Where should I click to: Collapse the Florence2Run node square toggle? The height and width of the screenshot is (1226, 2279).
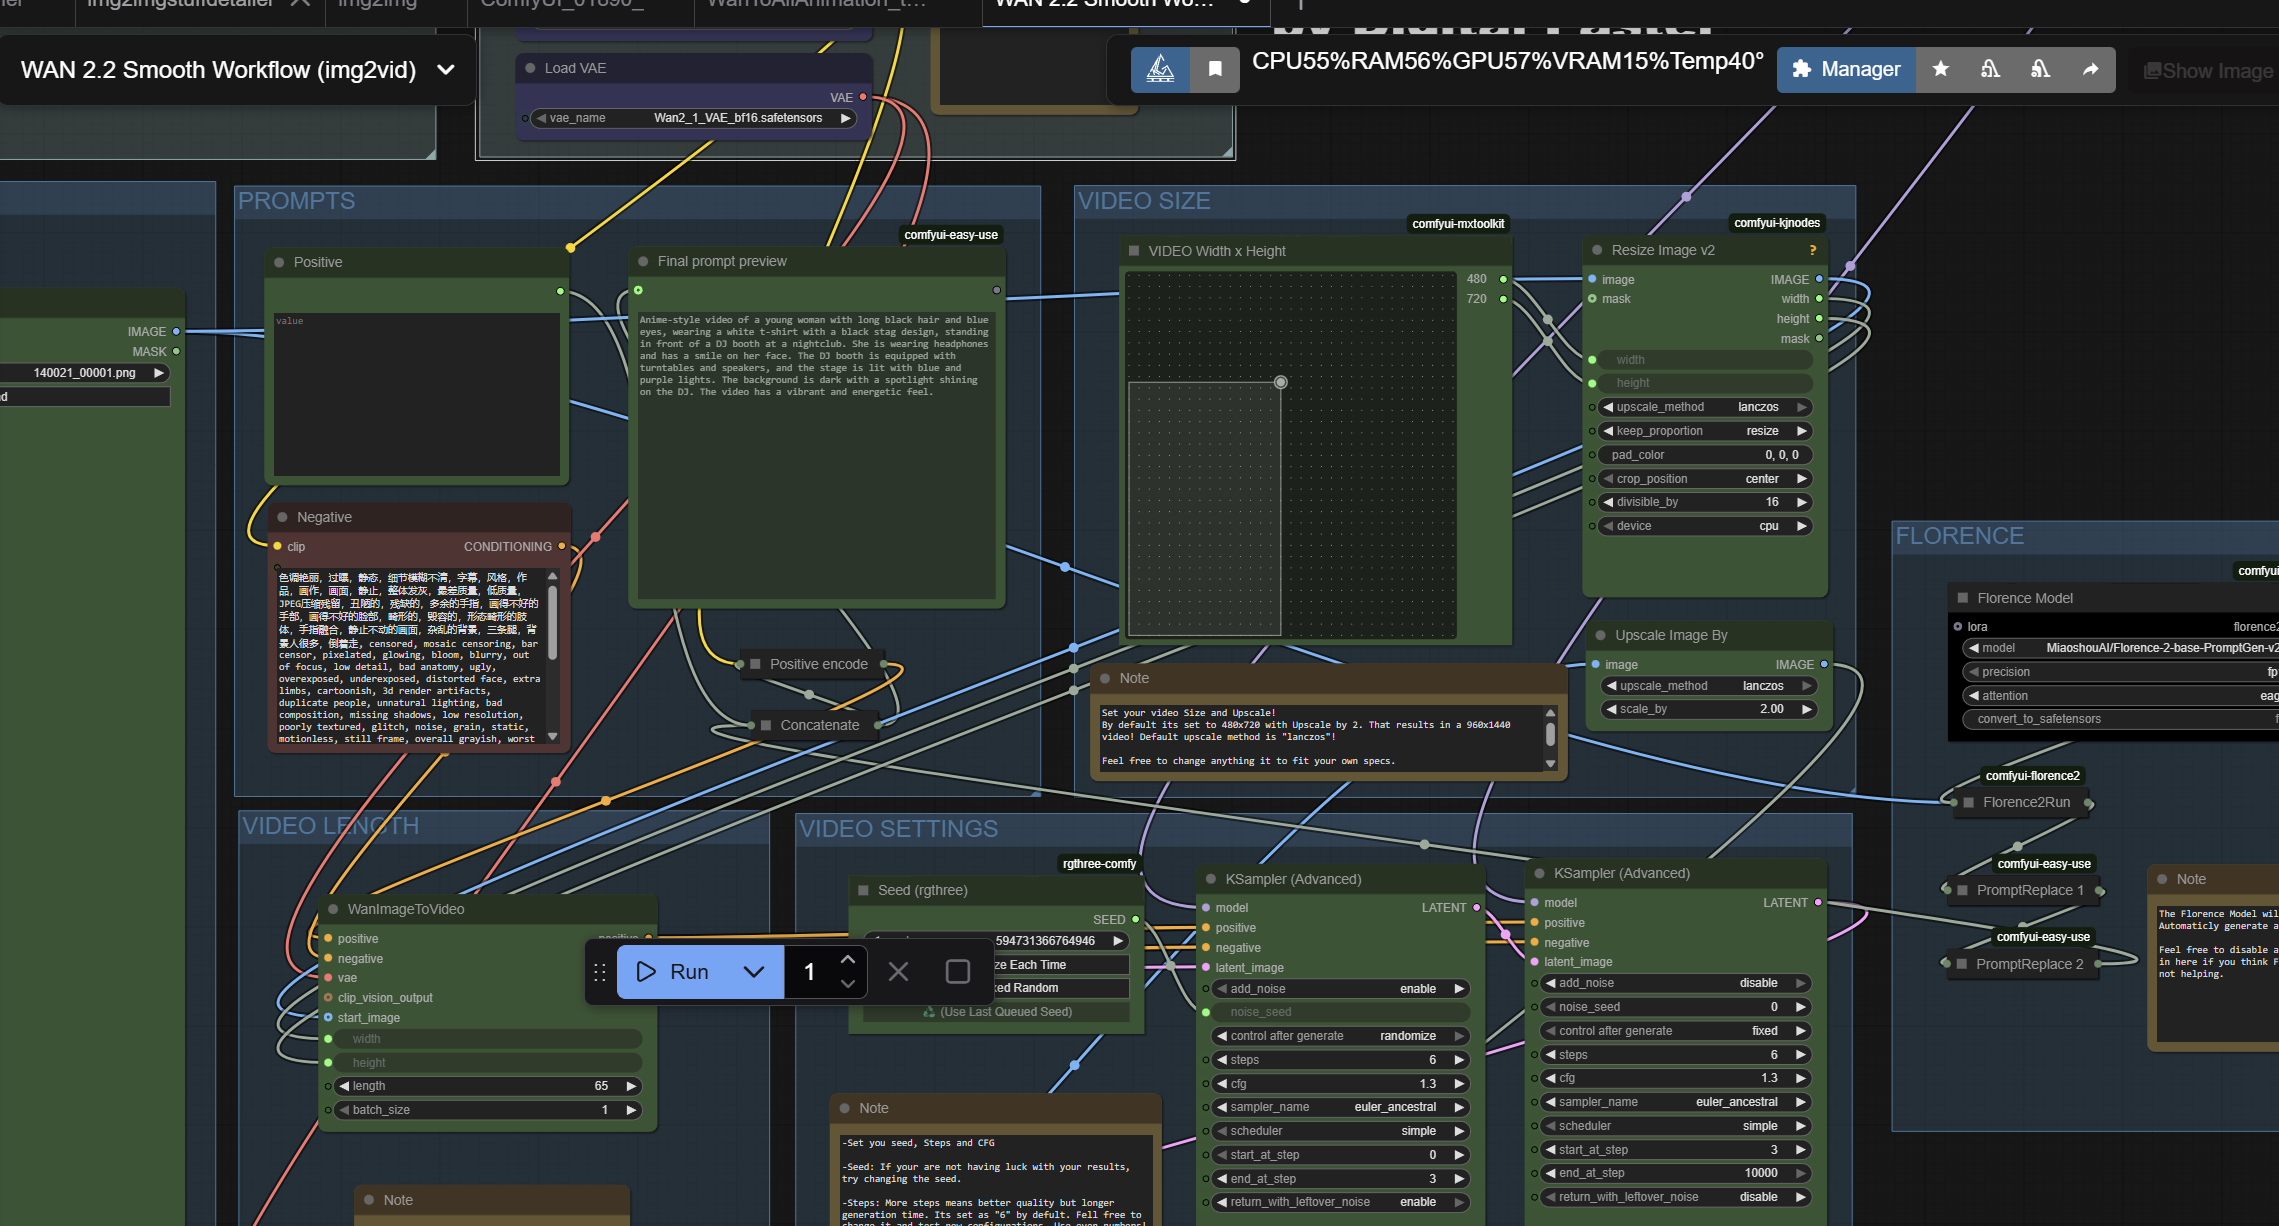tap(1968, 803)
